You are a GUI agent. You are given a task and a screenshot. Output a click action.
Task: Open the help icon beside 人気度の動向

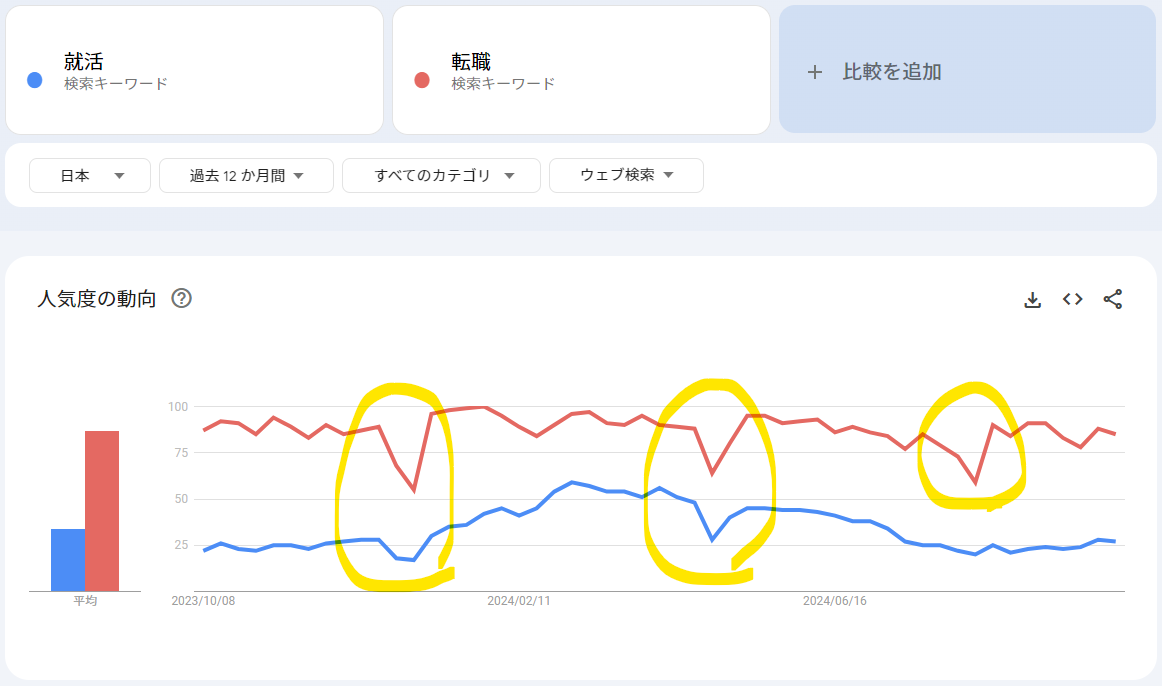point(182,299)
